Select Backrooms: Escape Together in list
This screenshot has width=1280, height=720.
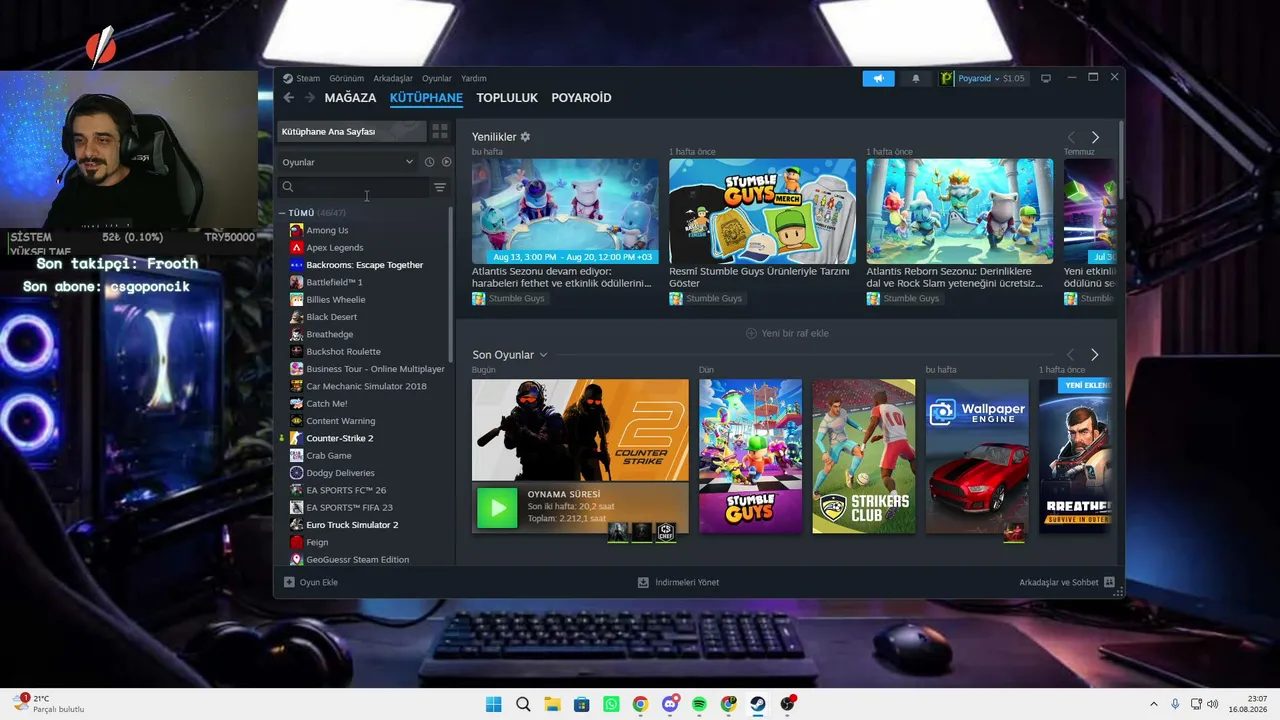click(365, 265)
